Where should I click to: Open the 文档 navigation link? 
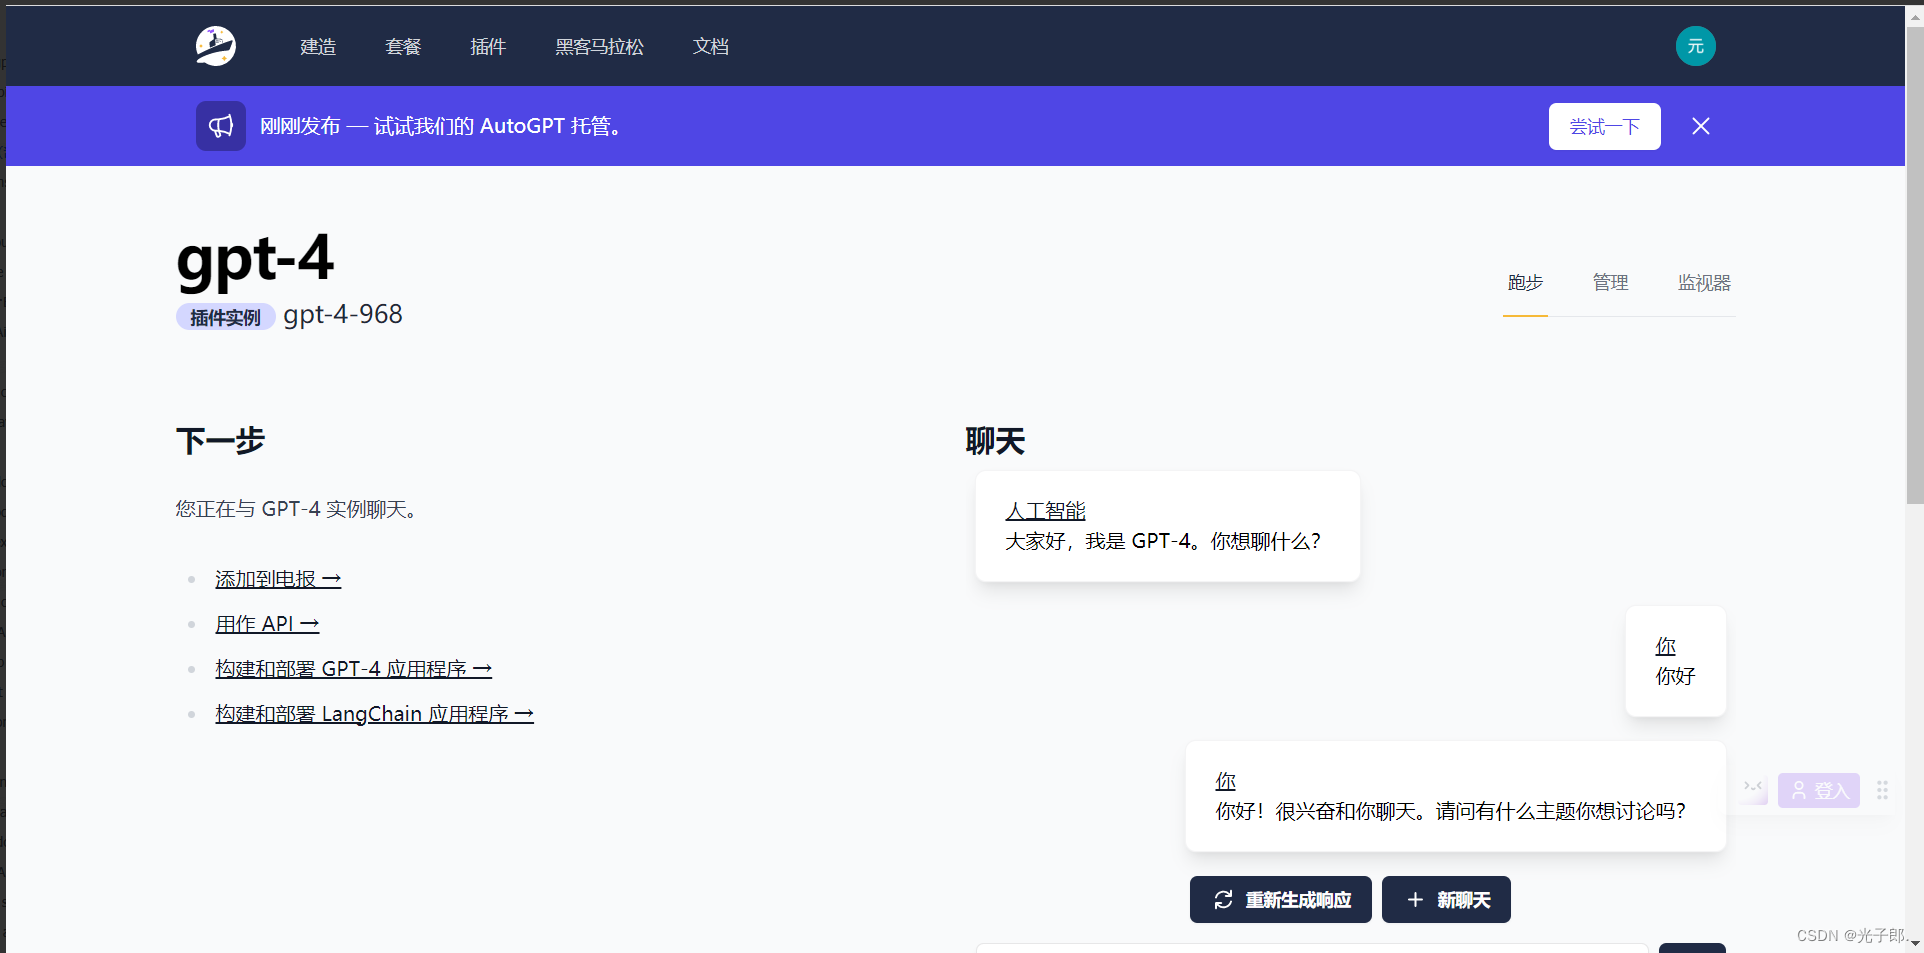711,47
